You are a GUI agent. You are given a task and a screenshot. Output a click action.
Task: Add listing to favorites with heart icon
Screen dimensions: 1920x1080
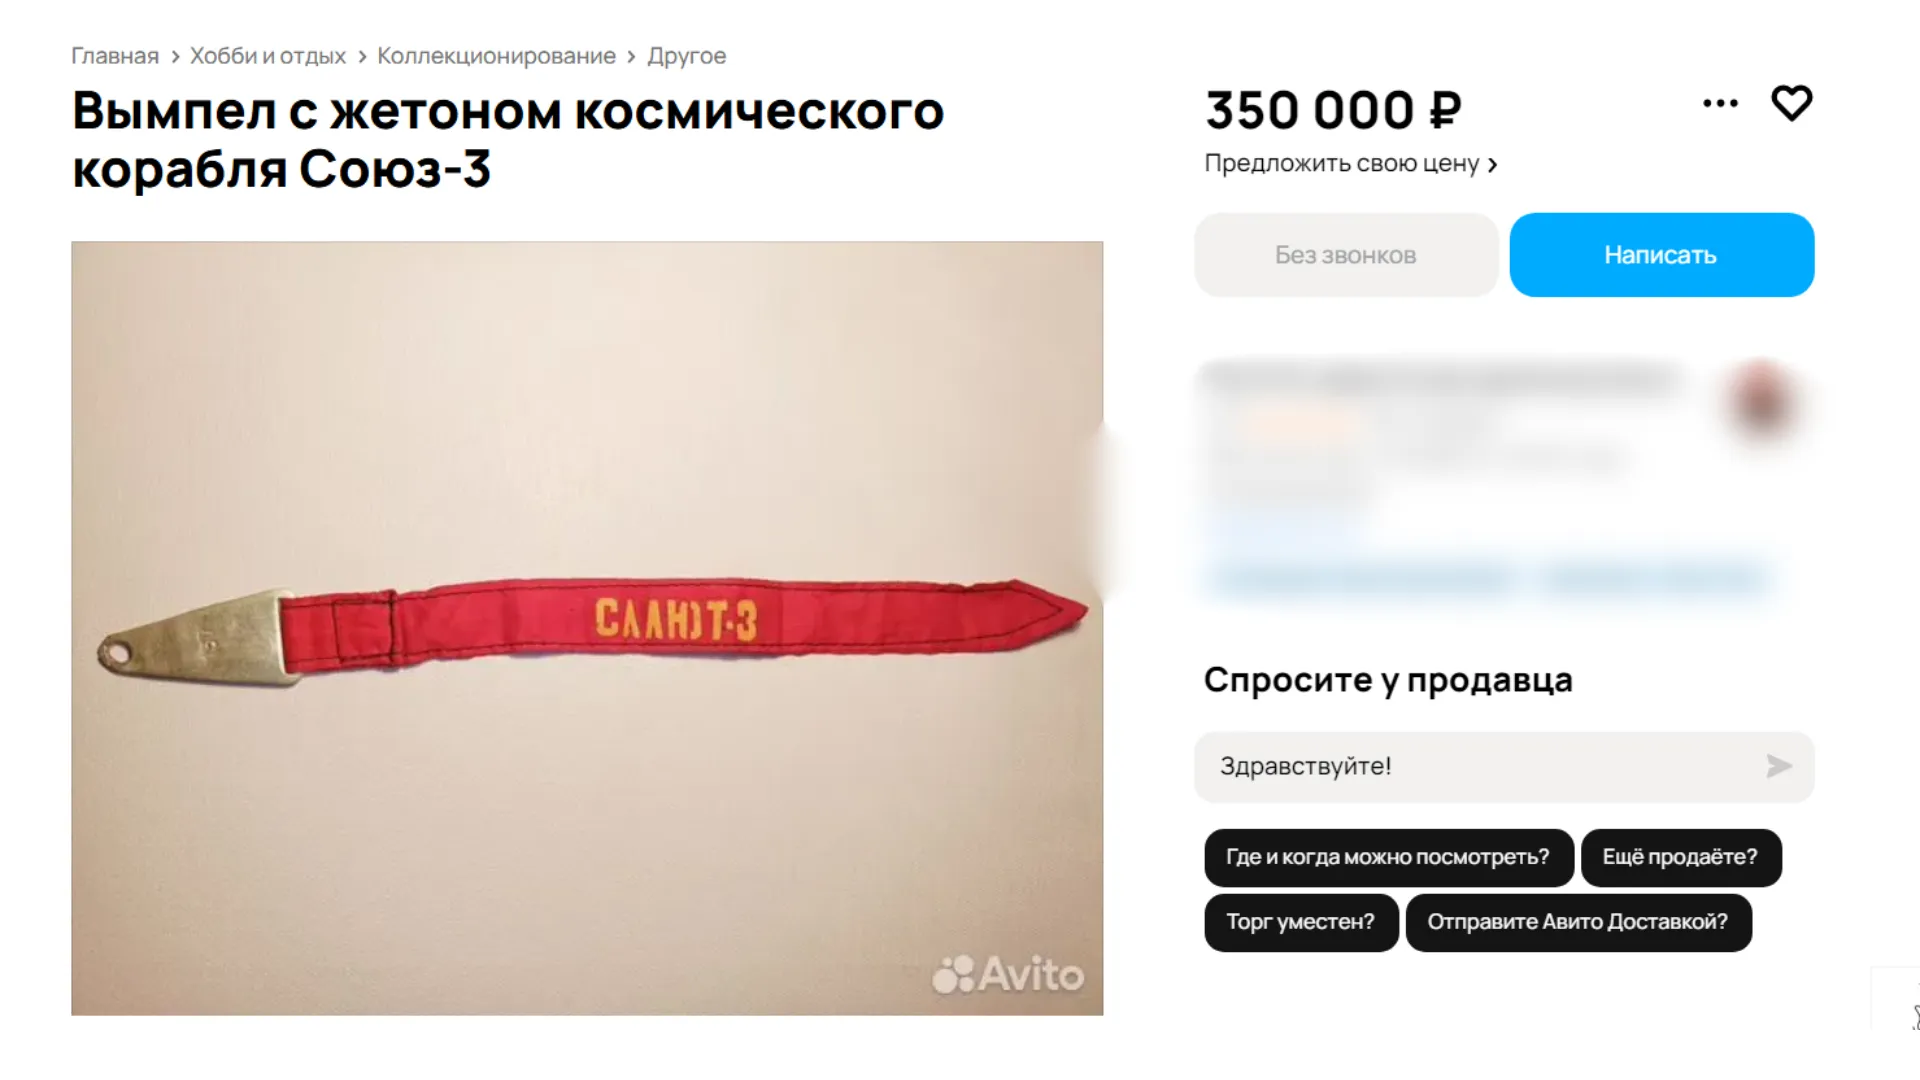pos(1791,103)
